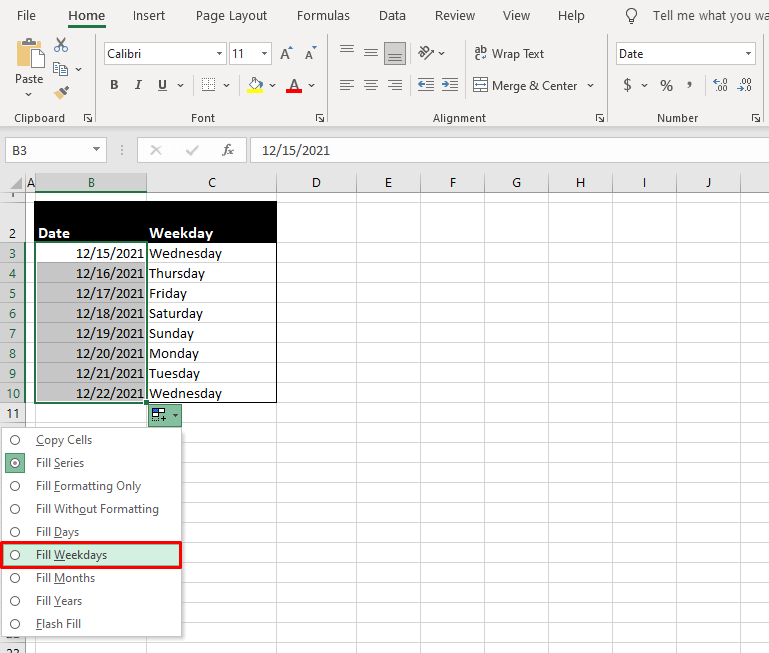Click the Cut scissors icon
Screen dimensions: 769x653
pyautogui.click(x=61, y=45)
